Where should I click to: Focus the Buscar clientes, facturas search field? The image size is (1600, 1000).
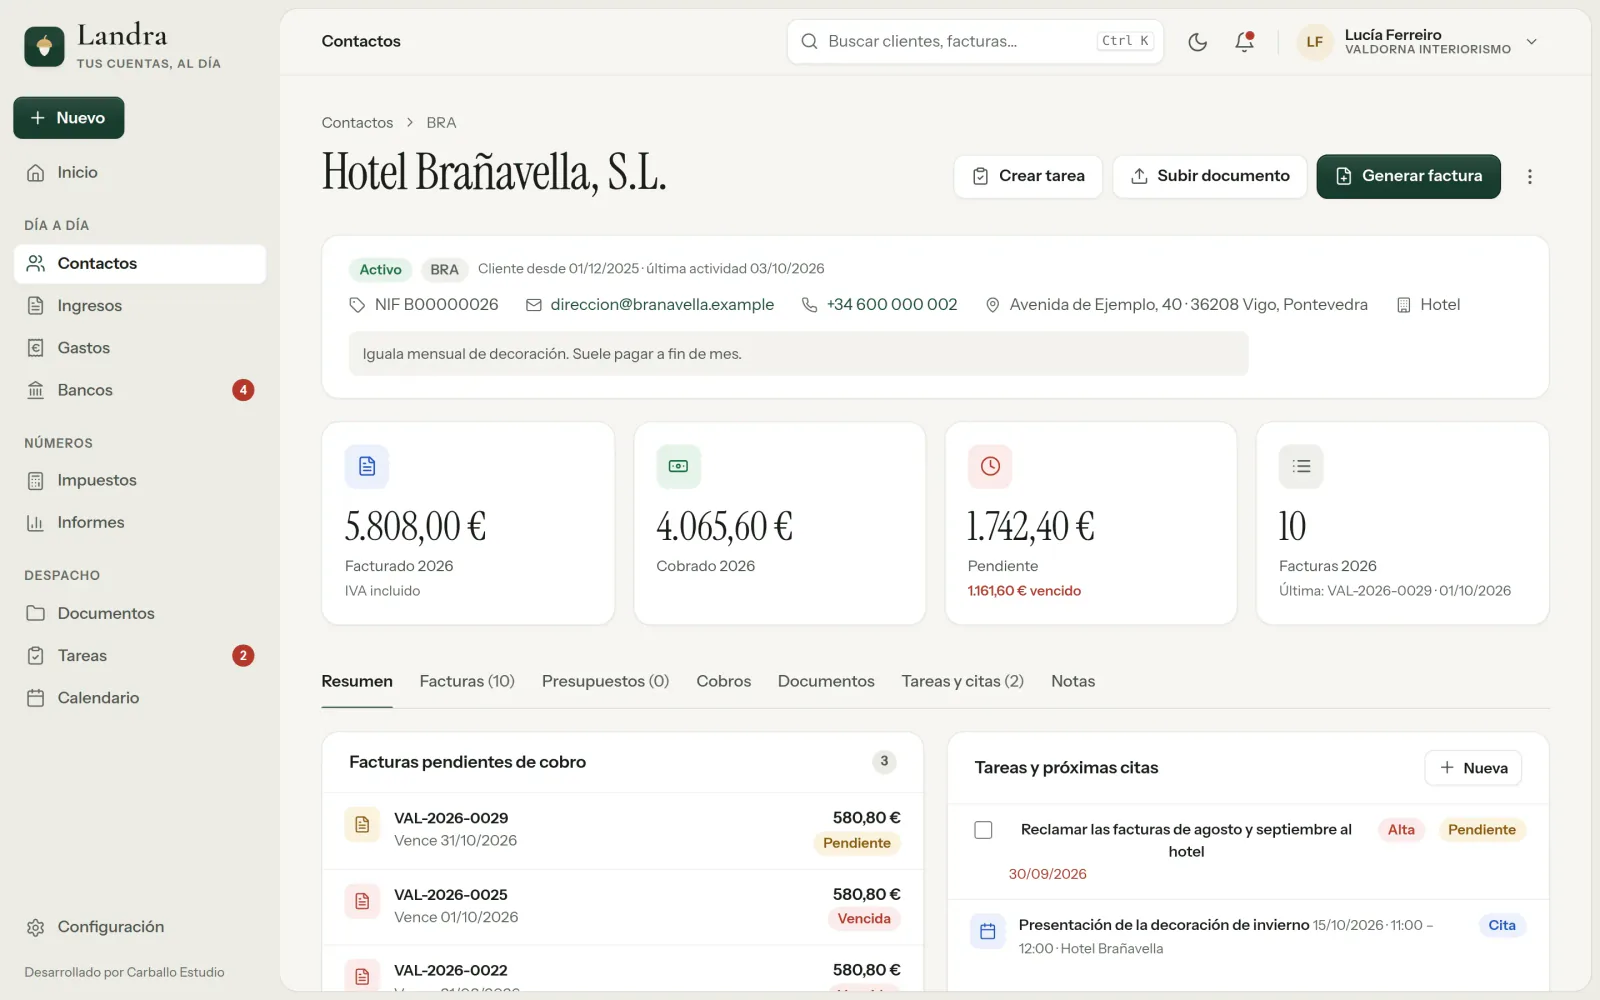(x=975, y=42)
